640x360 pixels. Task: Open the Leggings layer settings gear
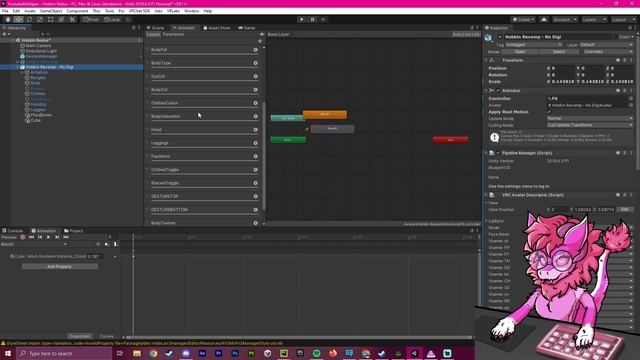coord(256,143)
